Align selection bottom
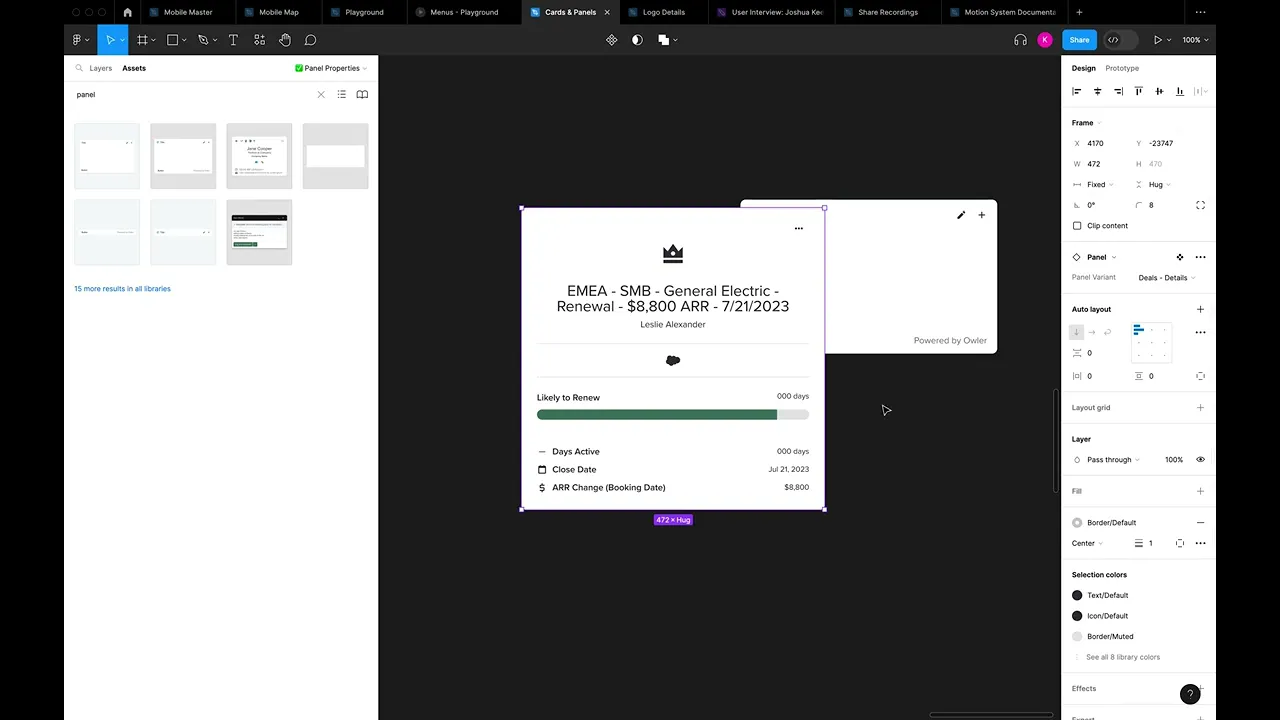This screenshot has width=1280, height=720. [x=1180, y=91]
